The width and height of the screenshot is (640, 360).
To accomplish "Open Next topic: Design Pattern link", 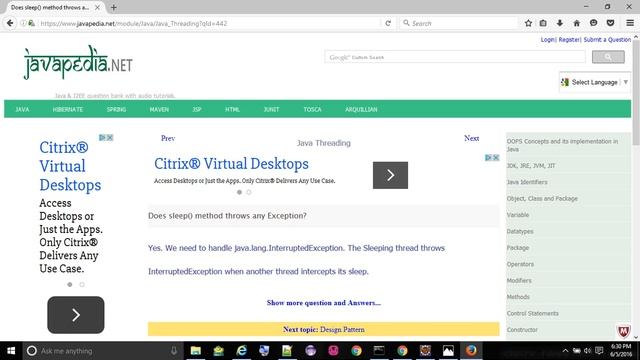I will (324, 329).
